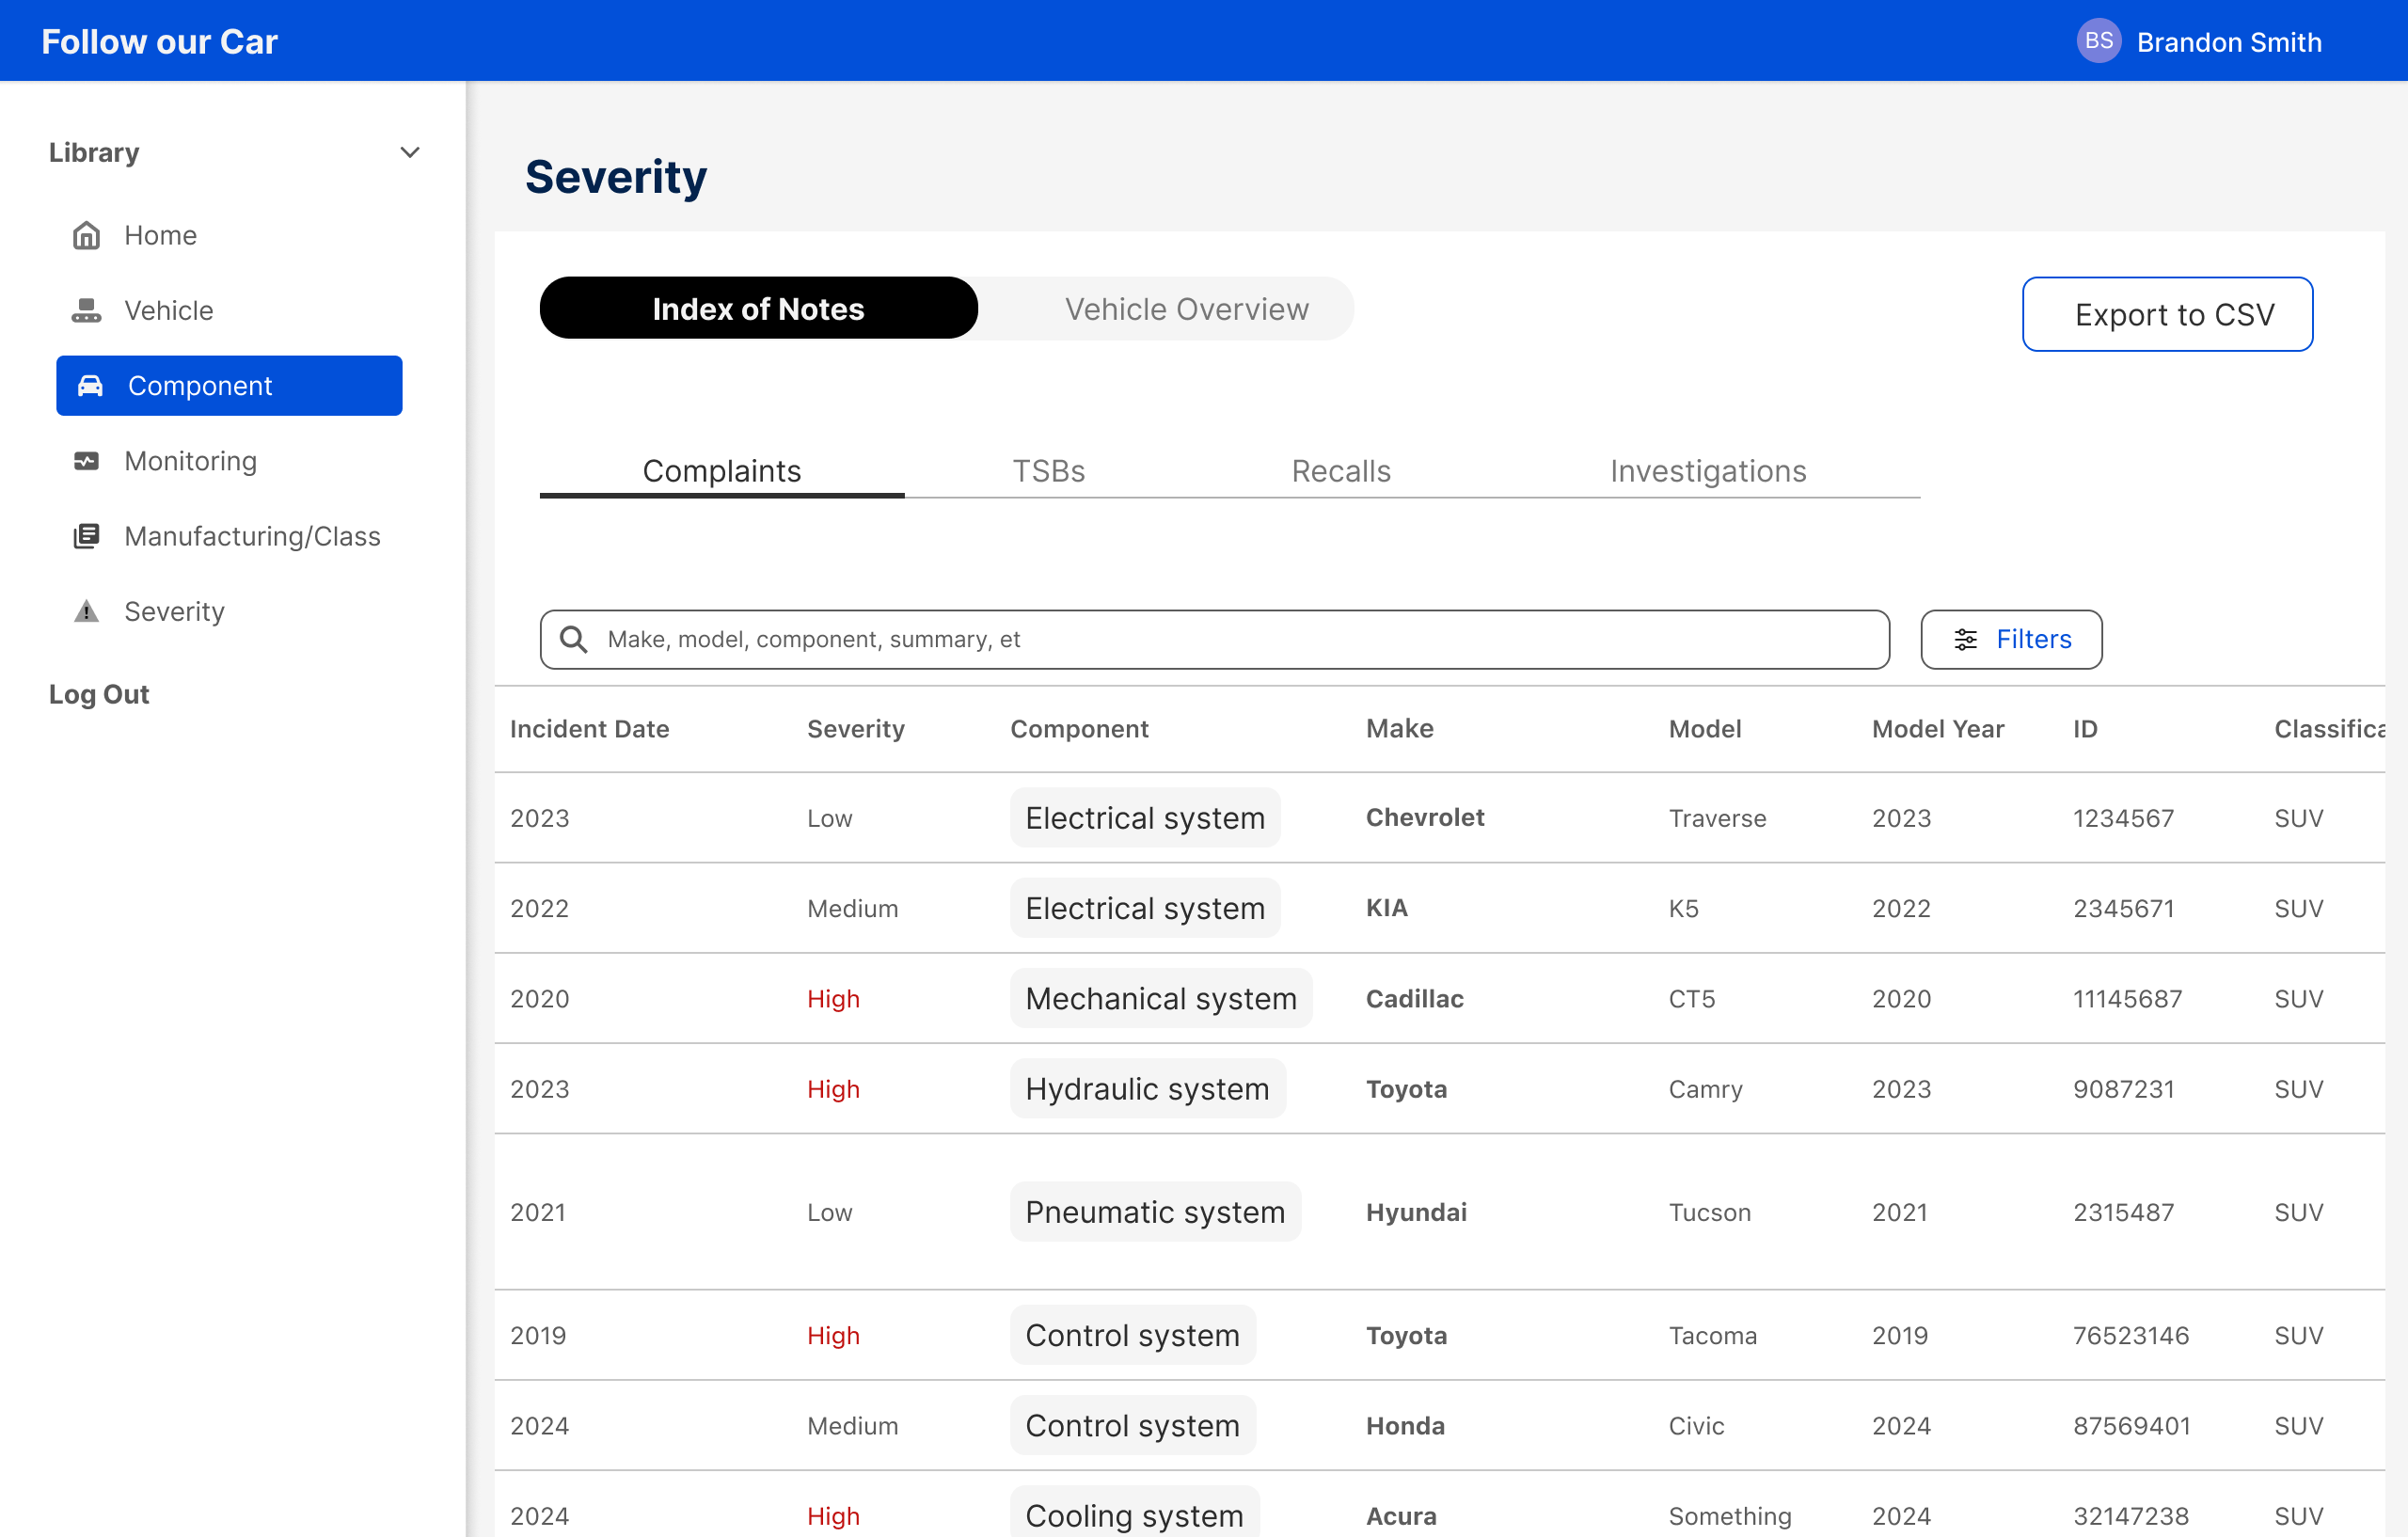Sort by the Incident Date column header
The image size is (2408, 1537).
point(589,729)
